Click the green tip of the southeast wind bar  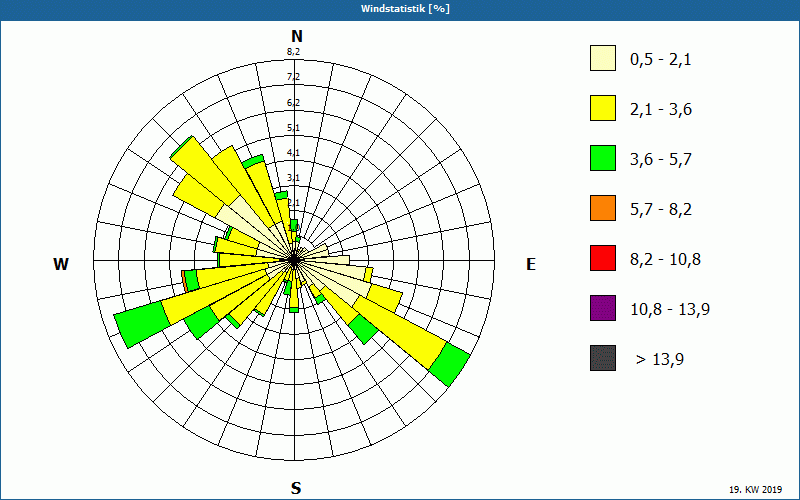click(449, 364)
